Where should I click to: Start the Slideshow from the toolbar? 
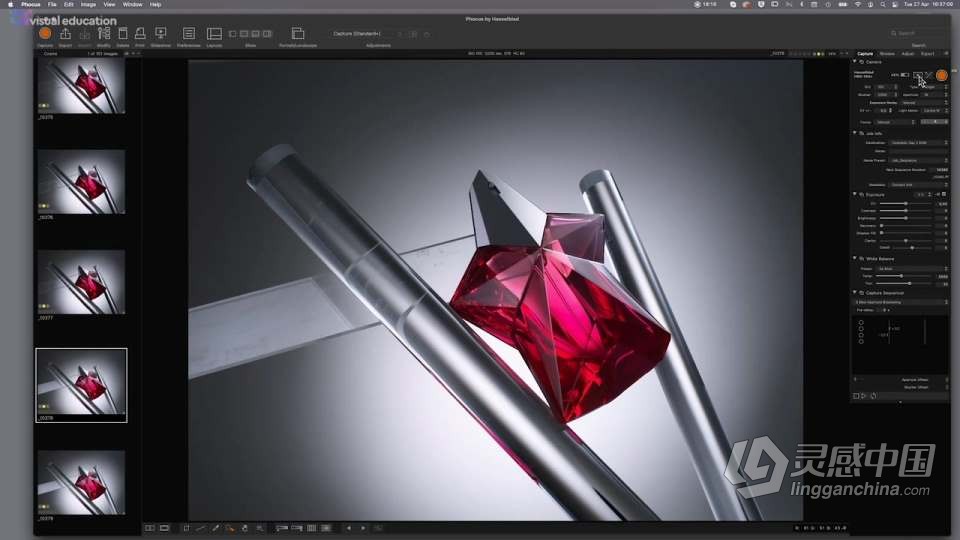click(x=161, y=33)
